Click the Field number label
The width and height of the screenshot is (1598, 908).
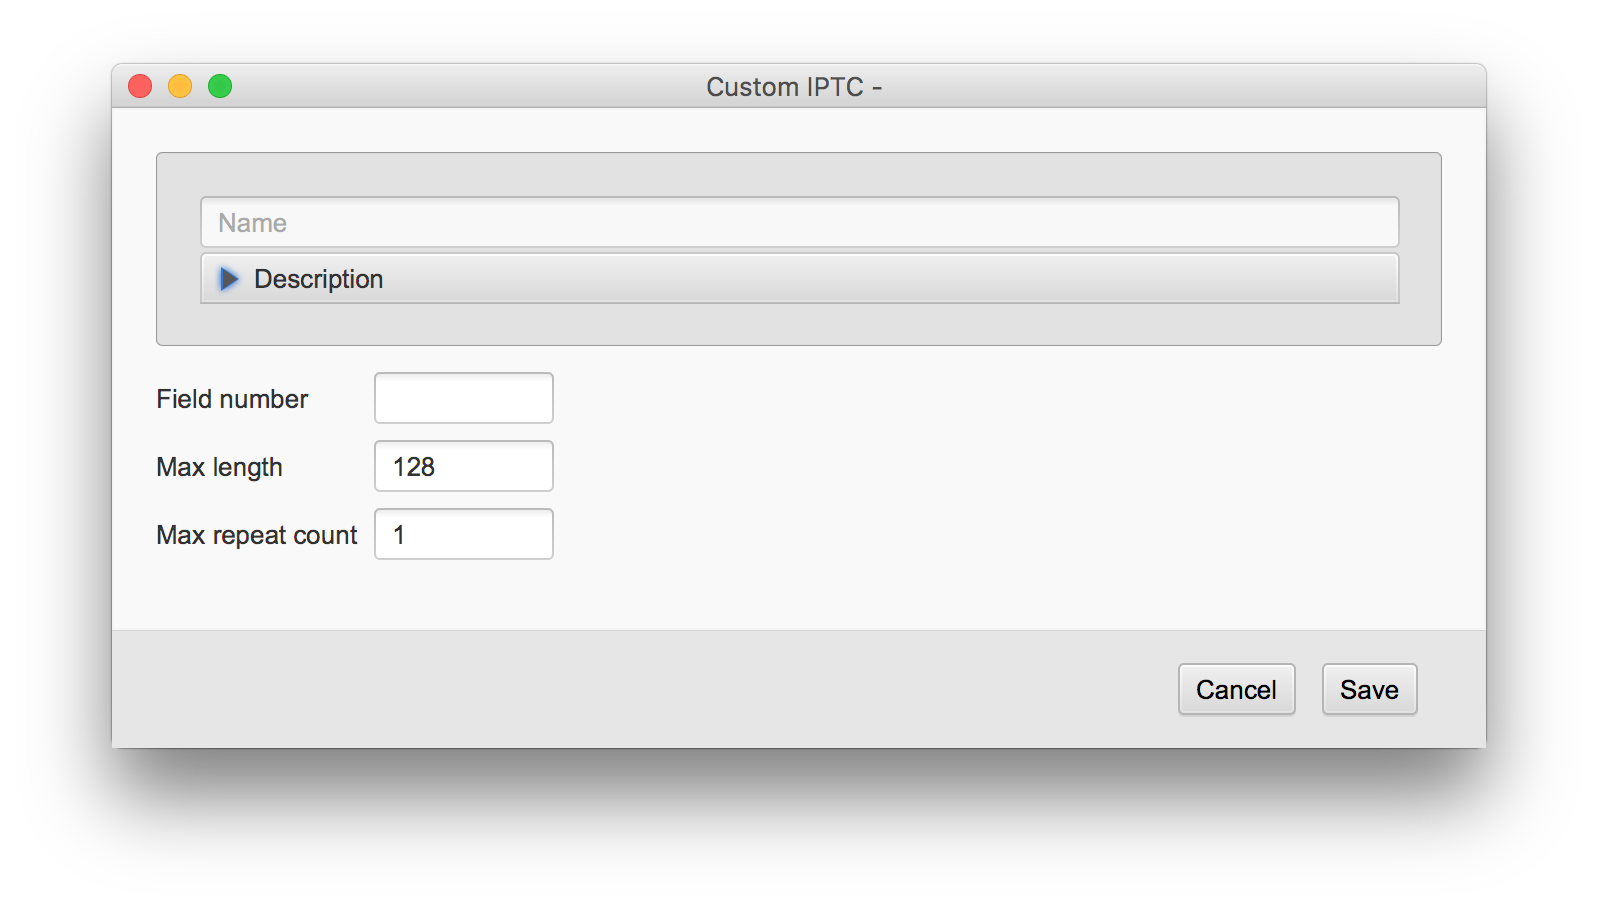[232, 399]
